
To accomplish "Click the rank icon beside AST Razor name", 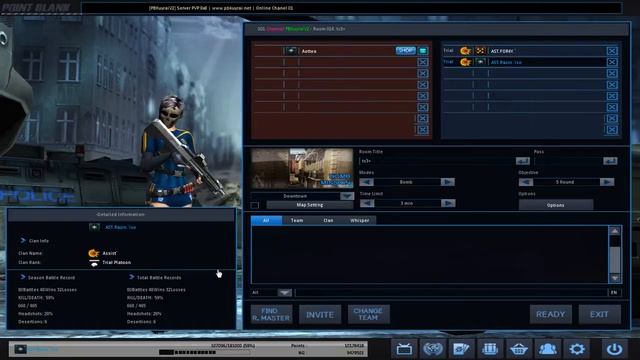I will coord(480,62).
